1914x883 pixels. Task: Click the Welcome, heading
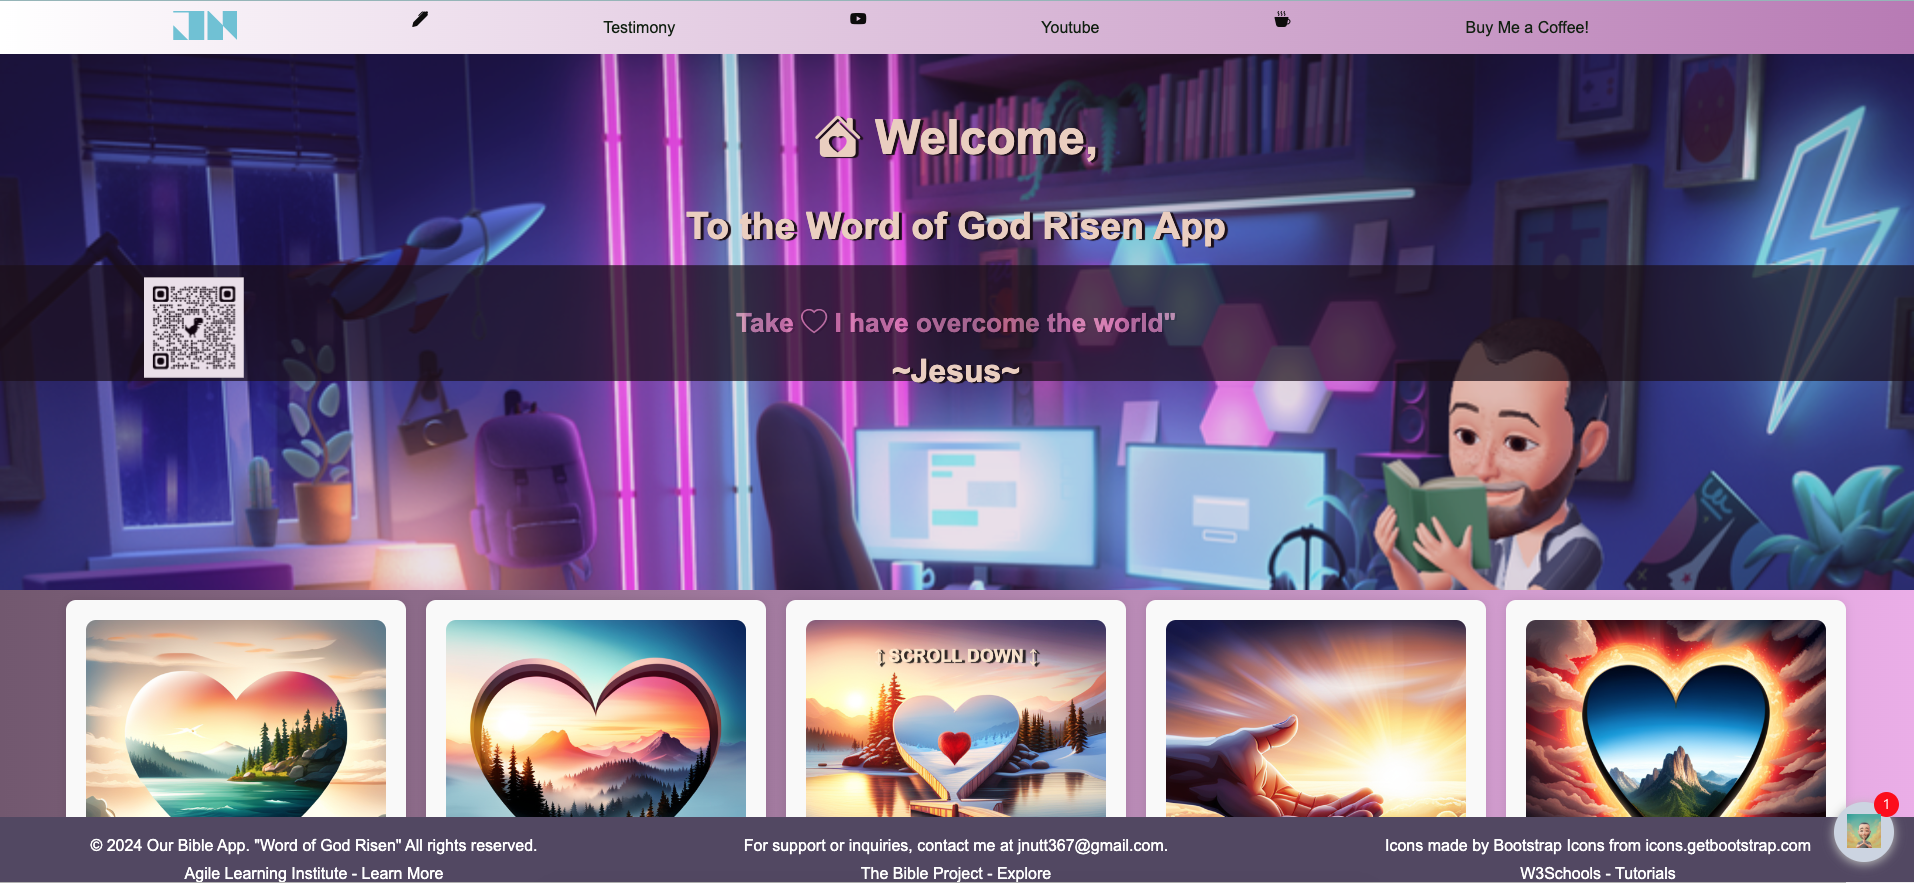[986, 137]
